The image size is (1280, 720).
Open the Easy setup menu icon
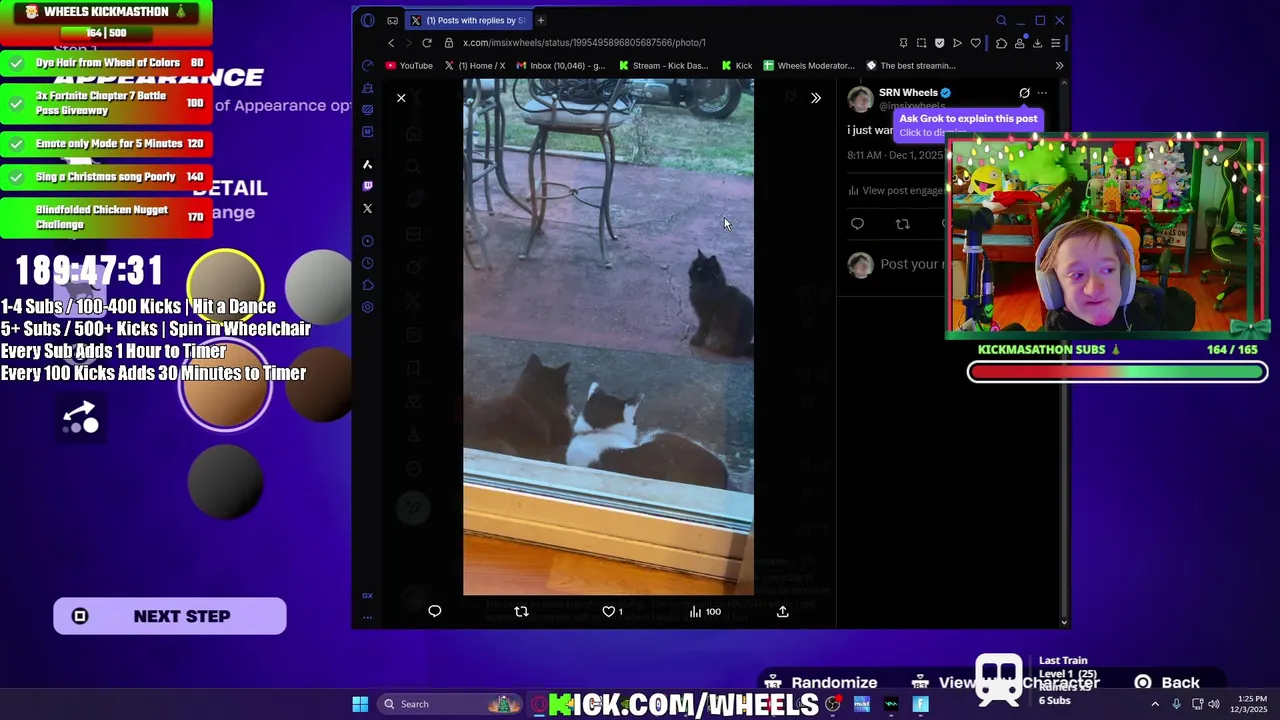click(1055, 43)
